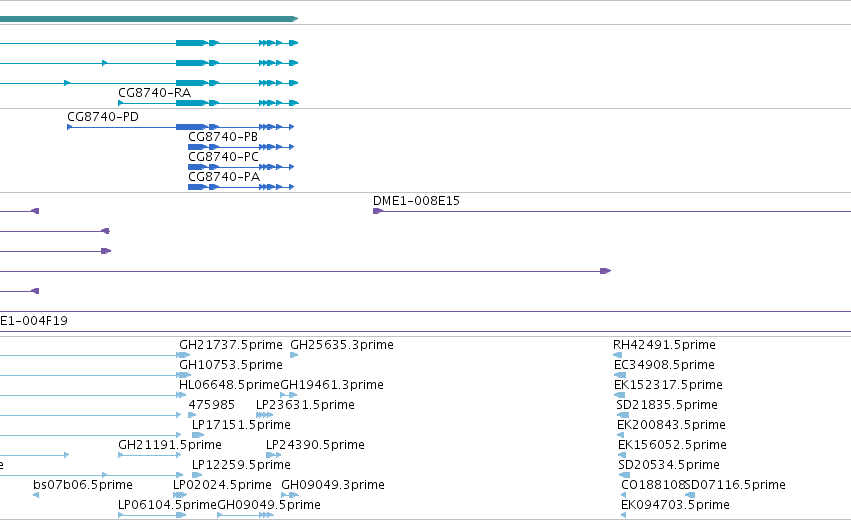This screenshot has height=520, width=851.
Task: Click the LP23631.5prime label
Action: coord(305,405)
